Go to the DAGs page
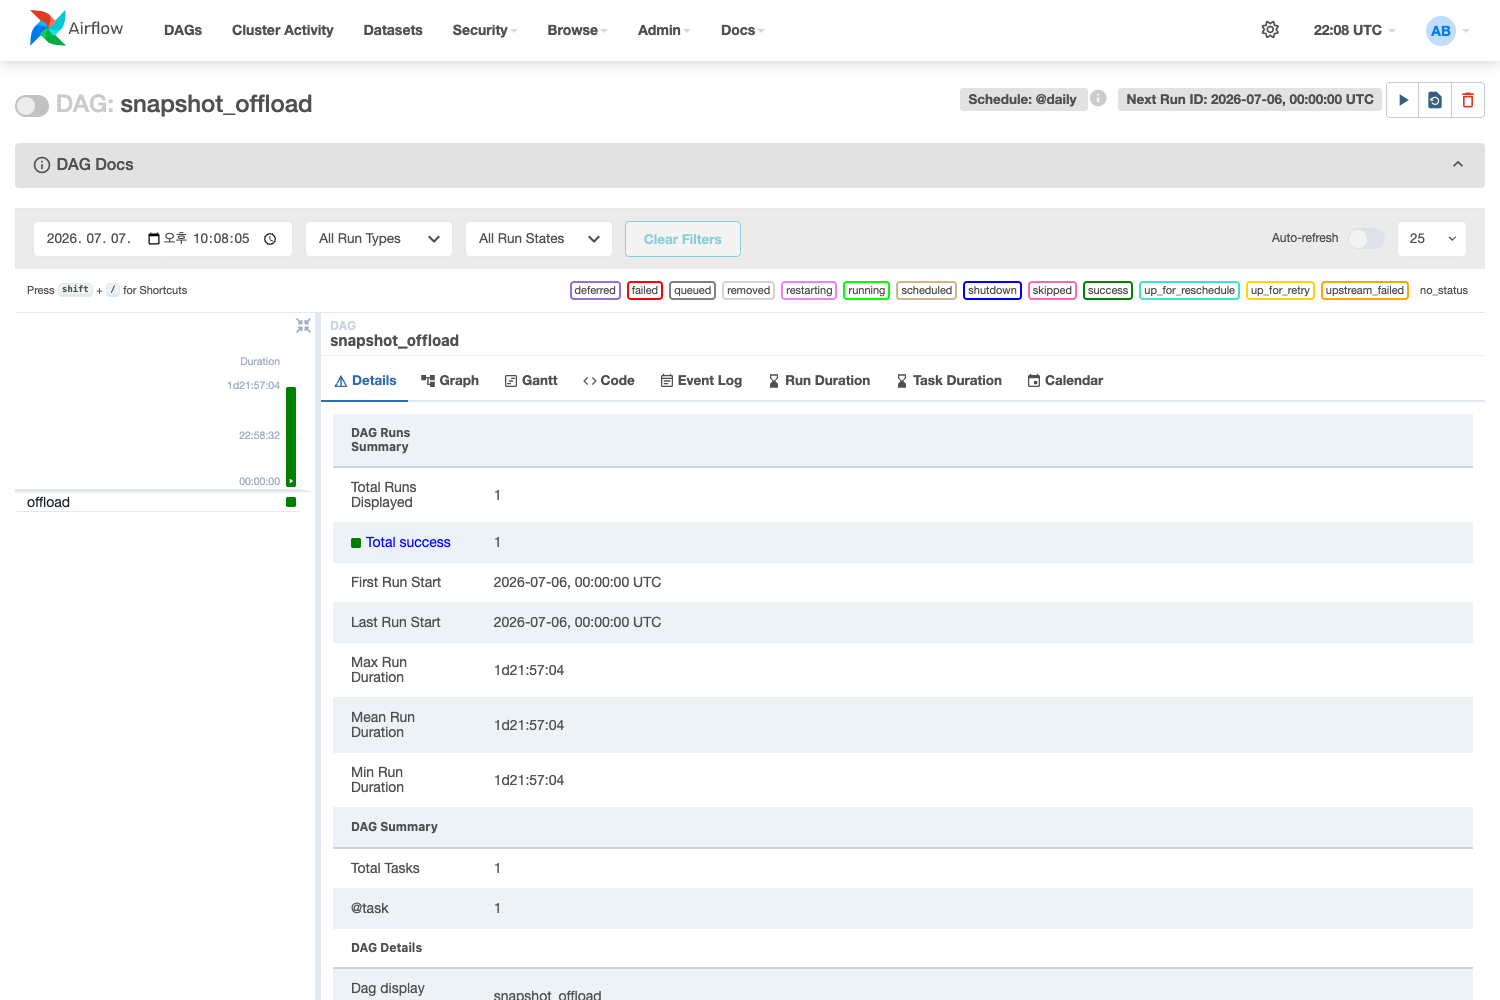Image resolution: width=1500 pixels, height=1000 pixels. 183,30
